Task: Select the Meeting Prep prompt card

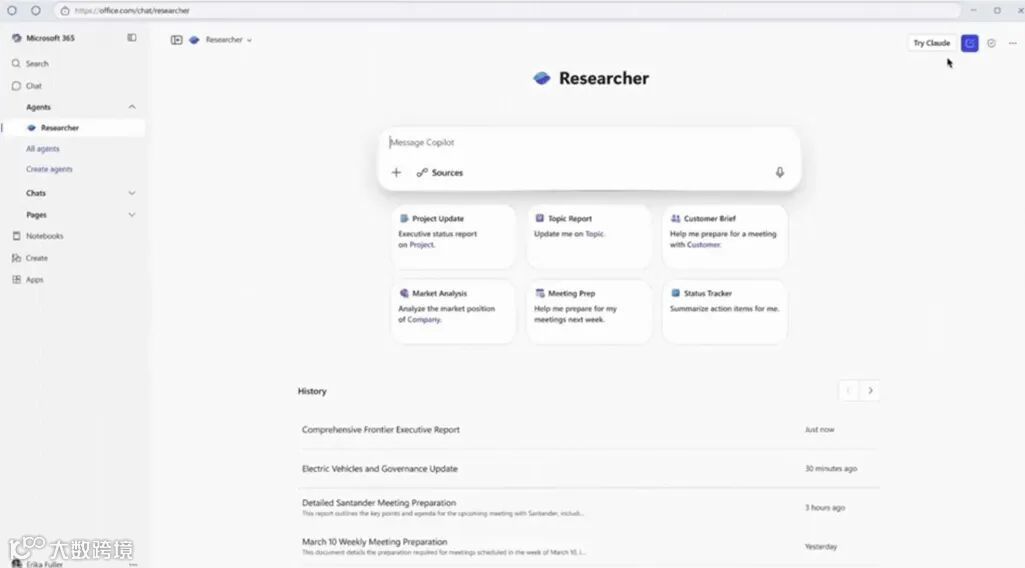Action: click(x=589, y=311)
